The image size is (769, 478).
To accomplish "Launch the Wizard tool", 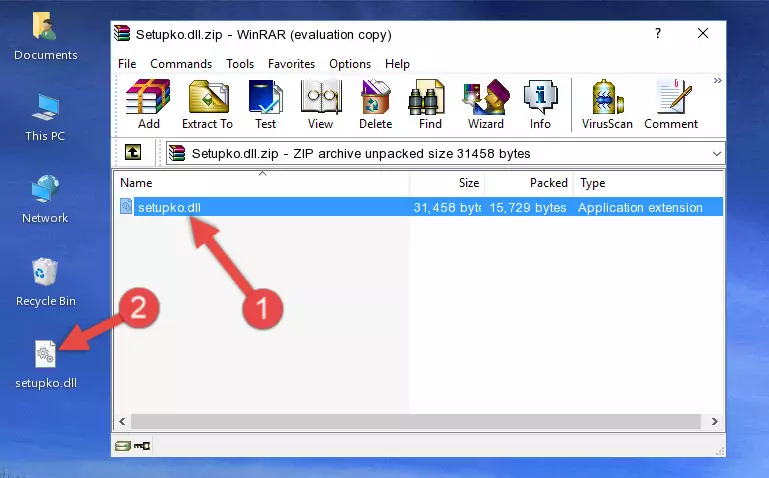I will coord(486,104).
